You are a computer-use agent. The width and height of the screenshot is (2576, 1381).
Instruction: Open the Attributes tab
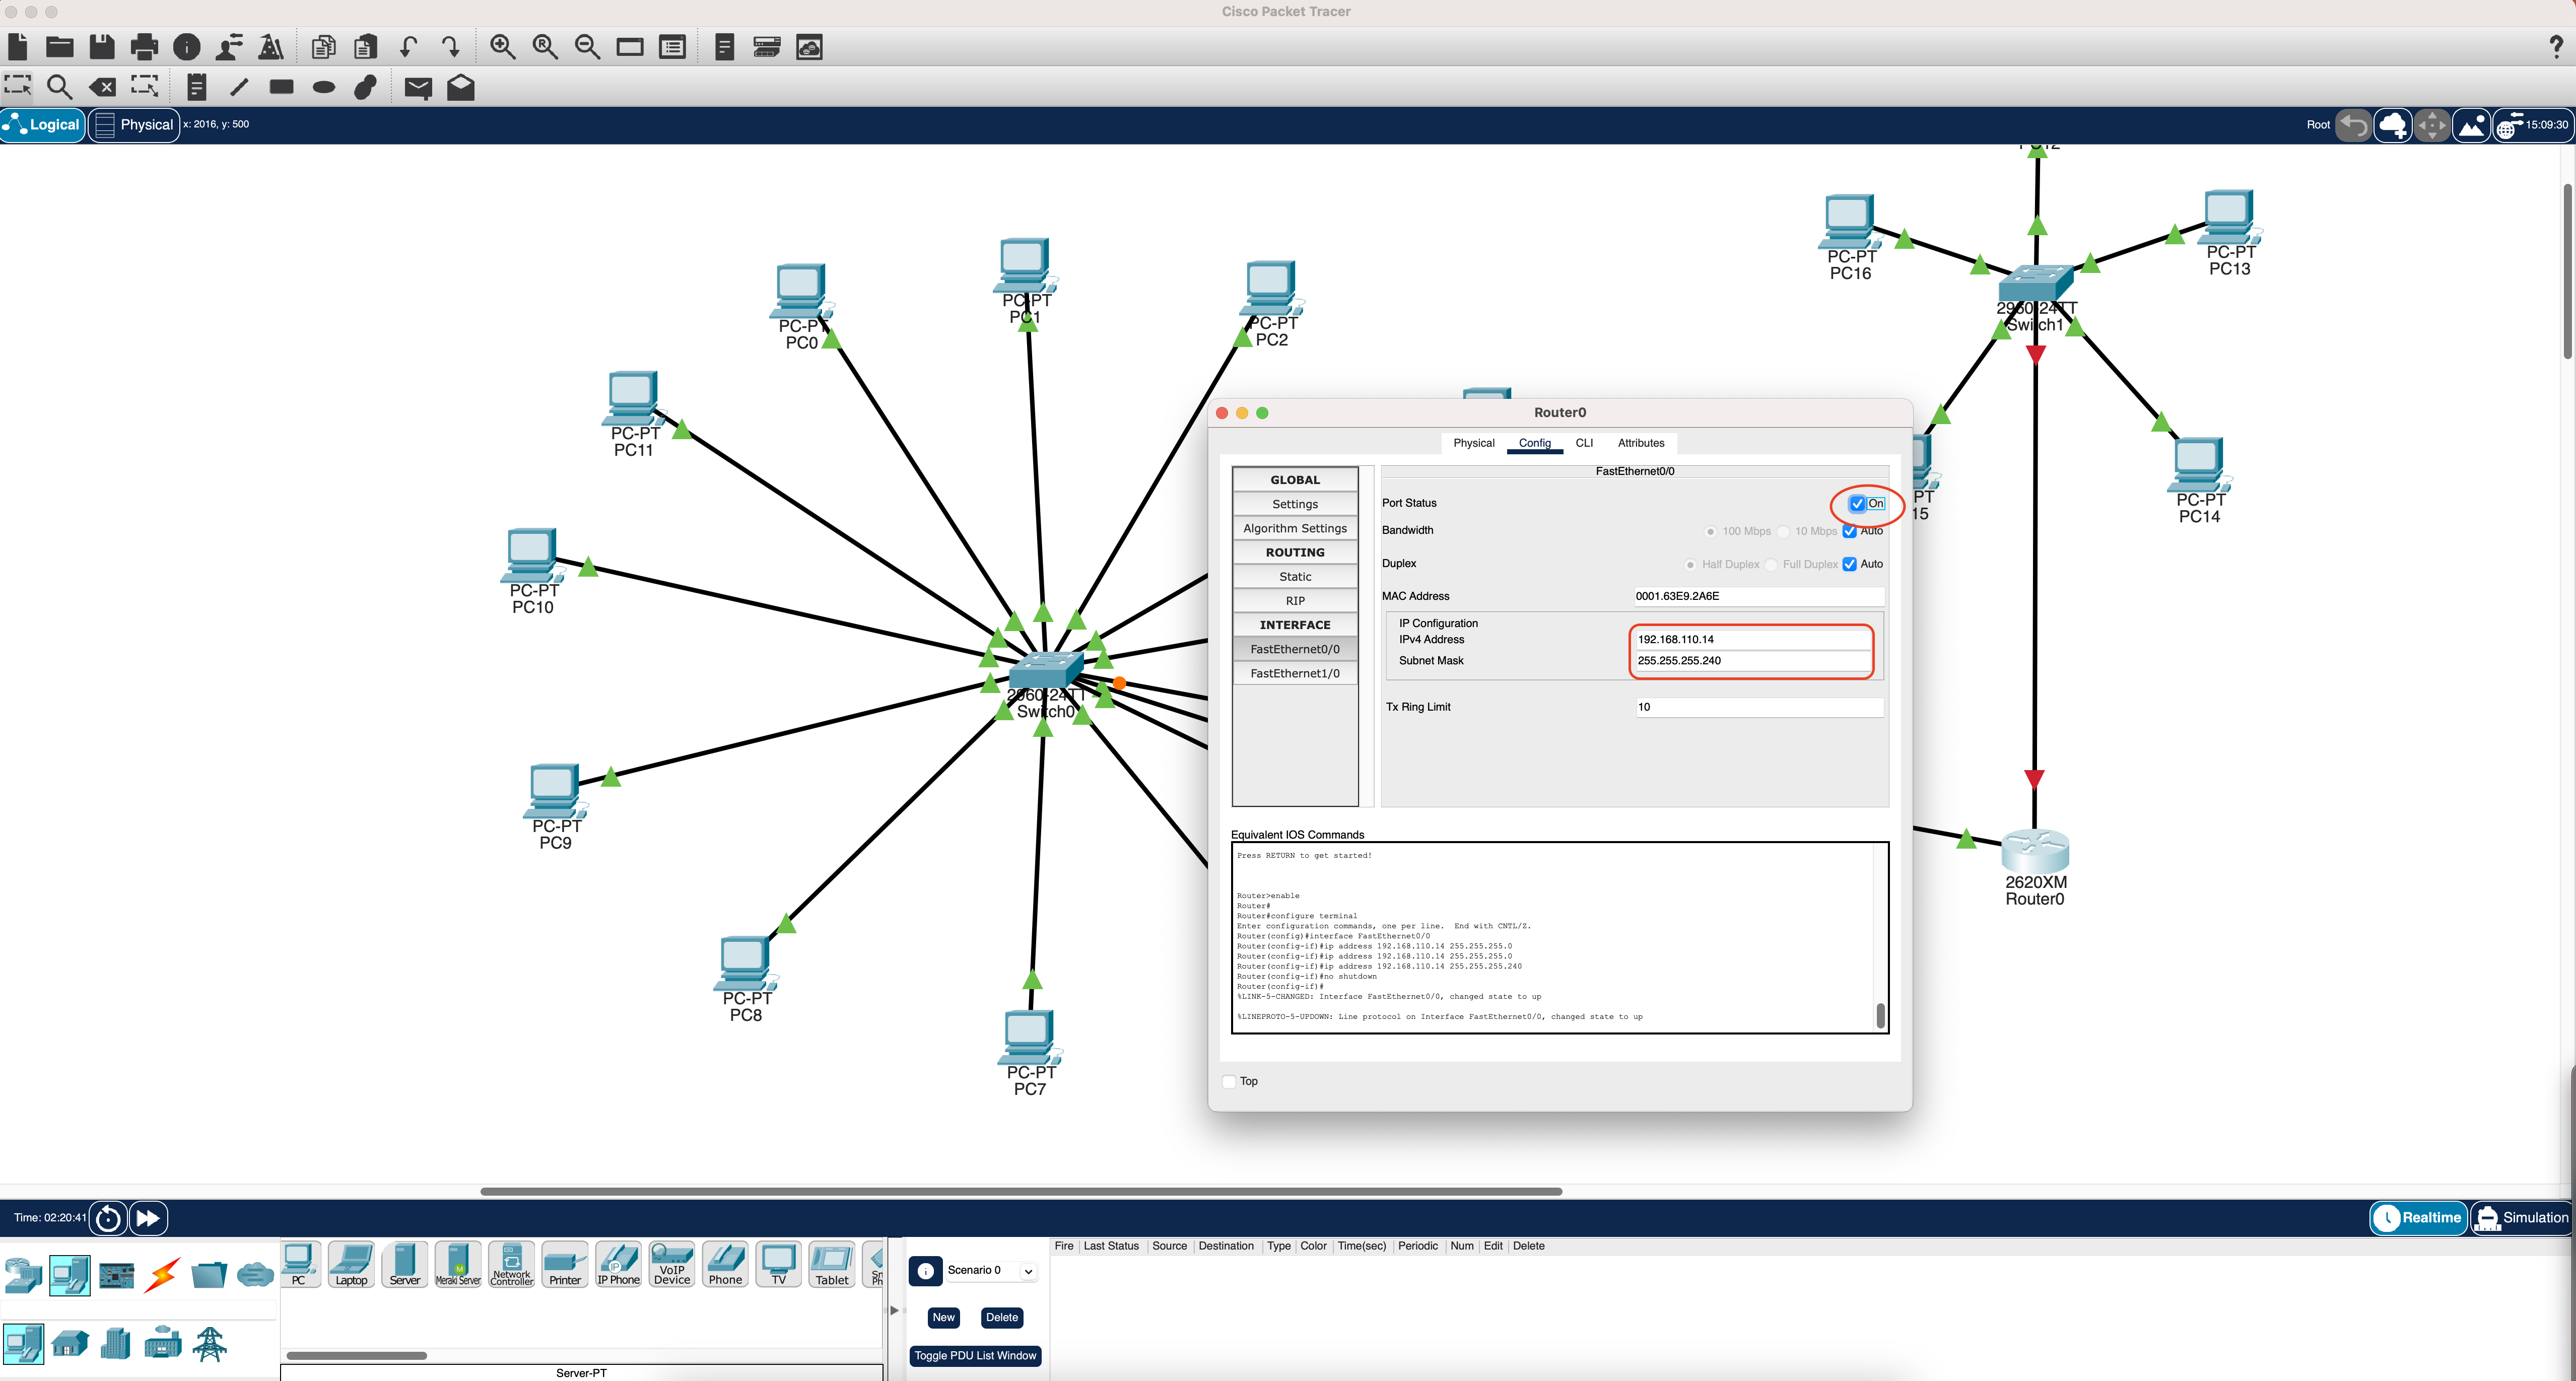(x=1641, y=443)
